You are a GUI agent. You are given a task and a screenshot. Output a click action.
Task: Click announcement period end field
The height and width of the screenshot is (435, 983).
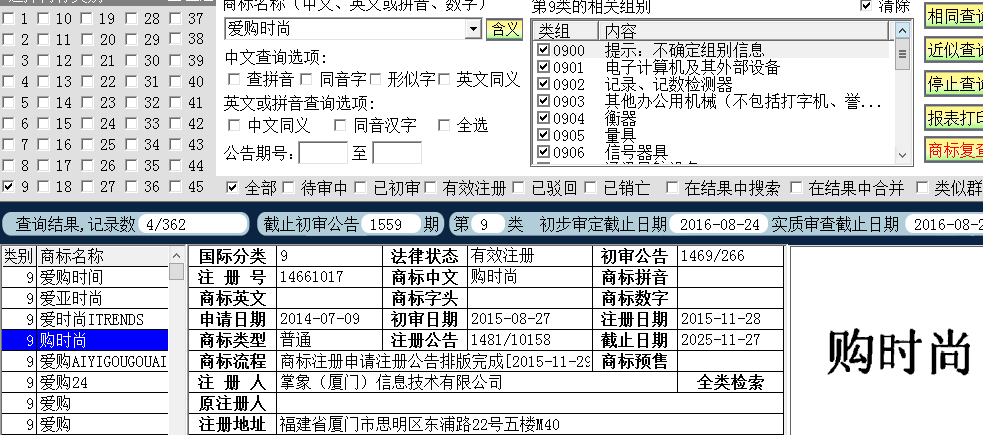click(x=397, y=153)
